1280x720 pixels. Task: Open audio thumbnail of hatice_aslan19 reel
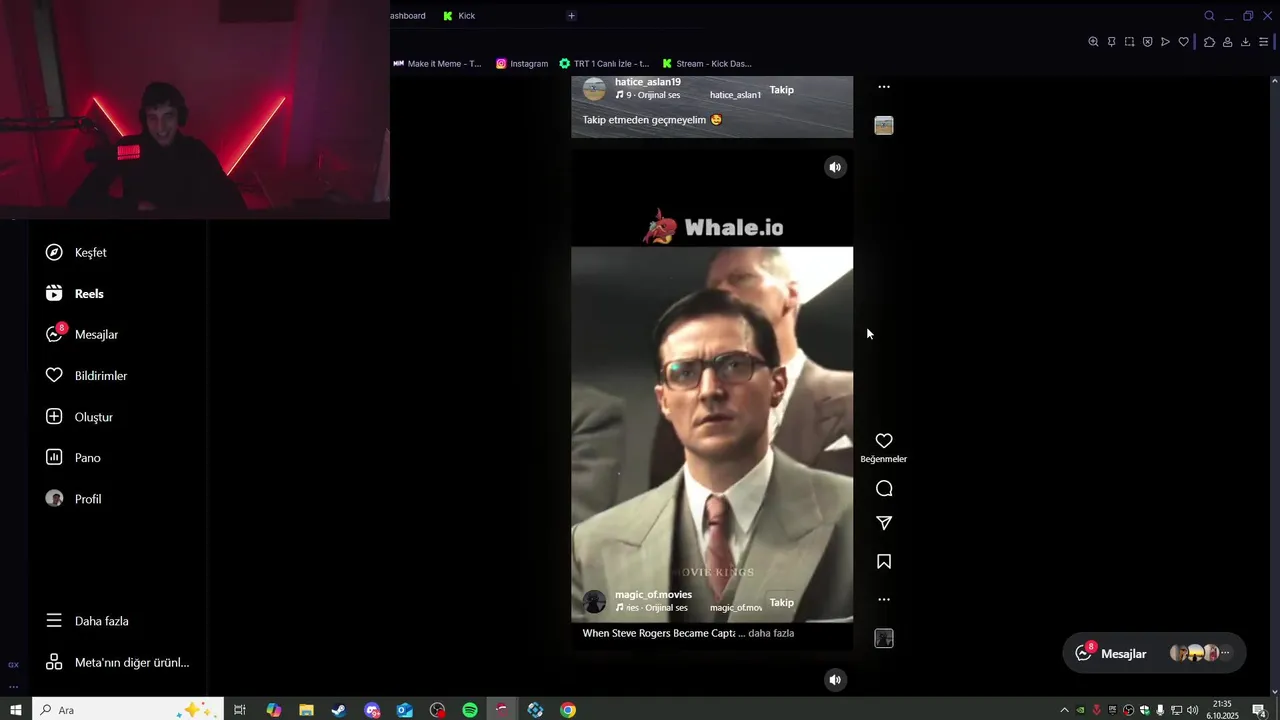point(884,125)
